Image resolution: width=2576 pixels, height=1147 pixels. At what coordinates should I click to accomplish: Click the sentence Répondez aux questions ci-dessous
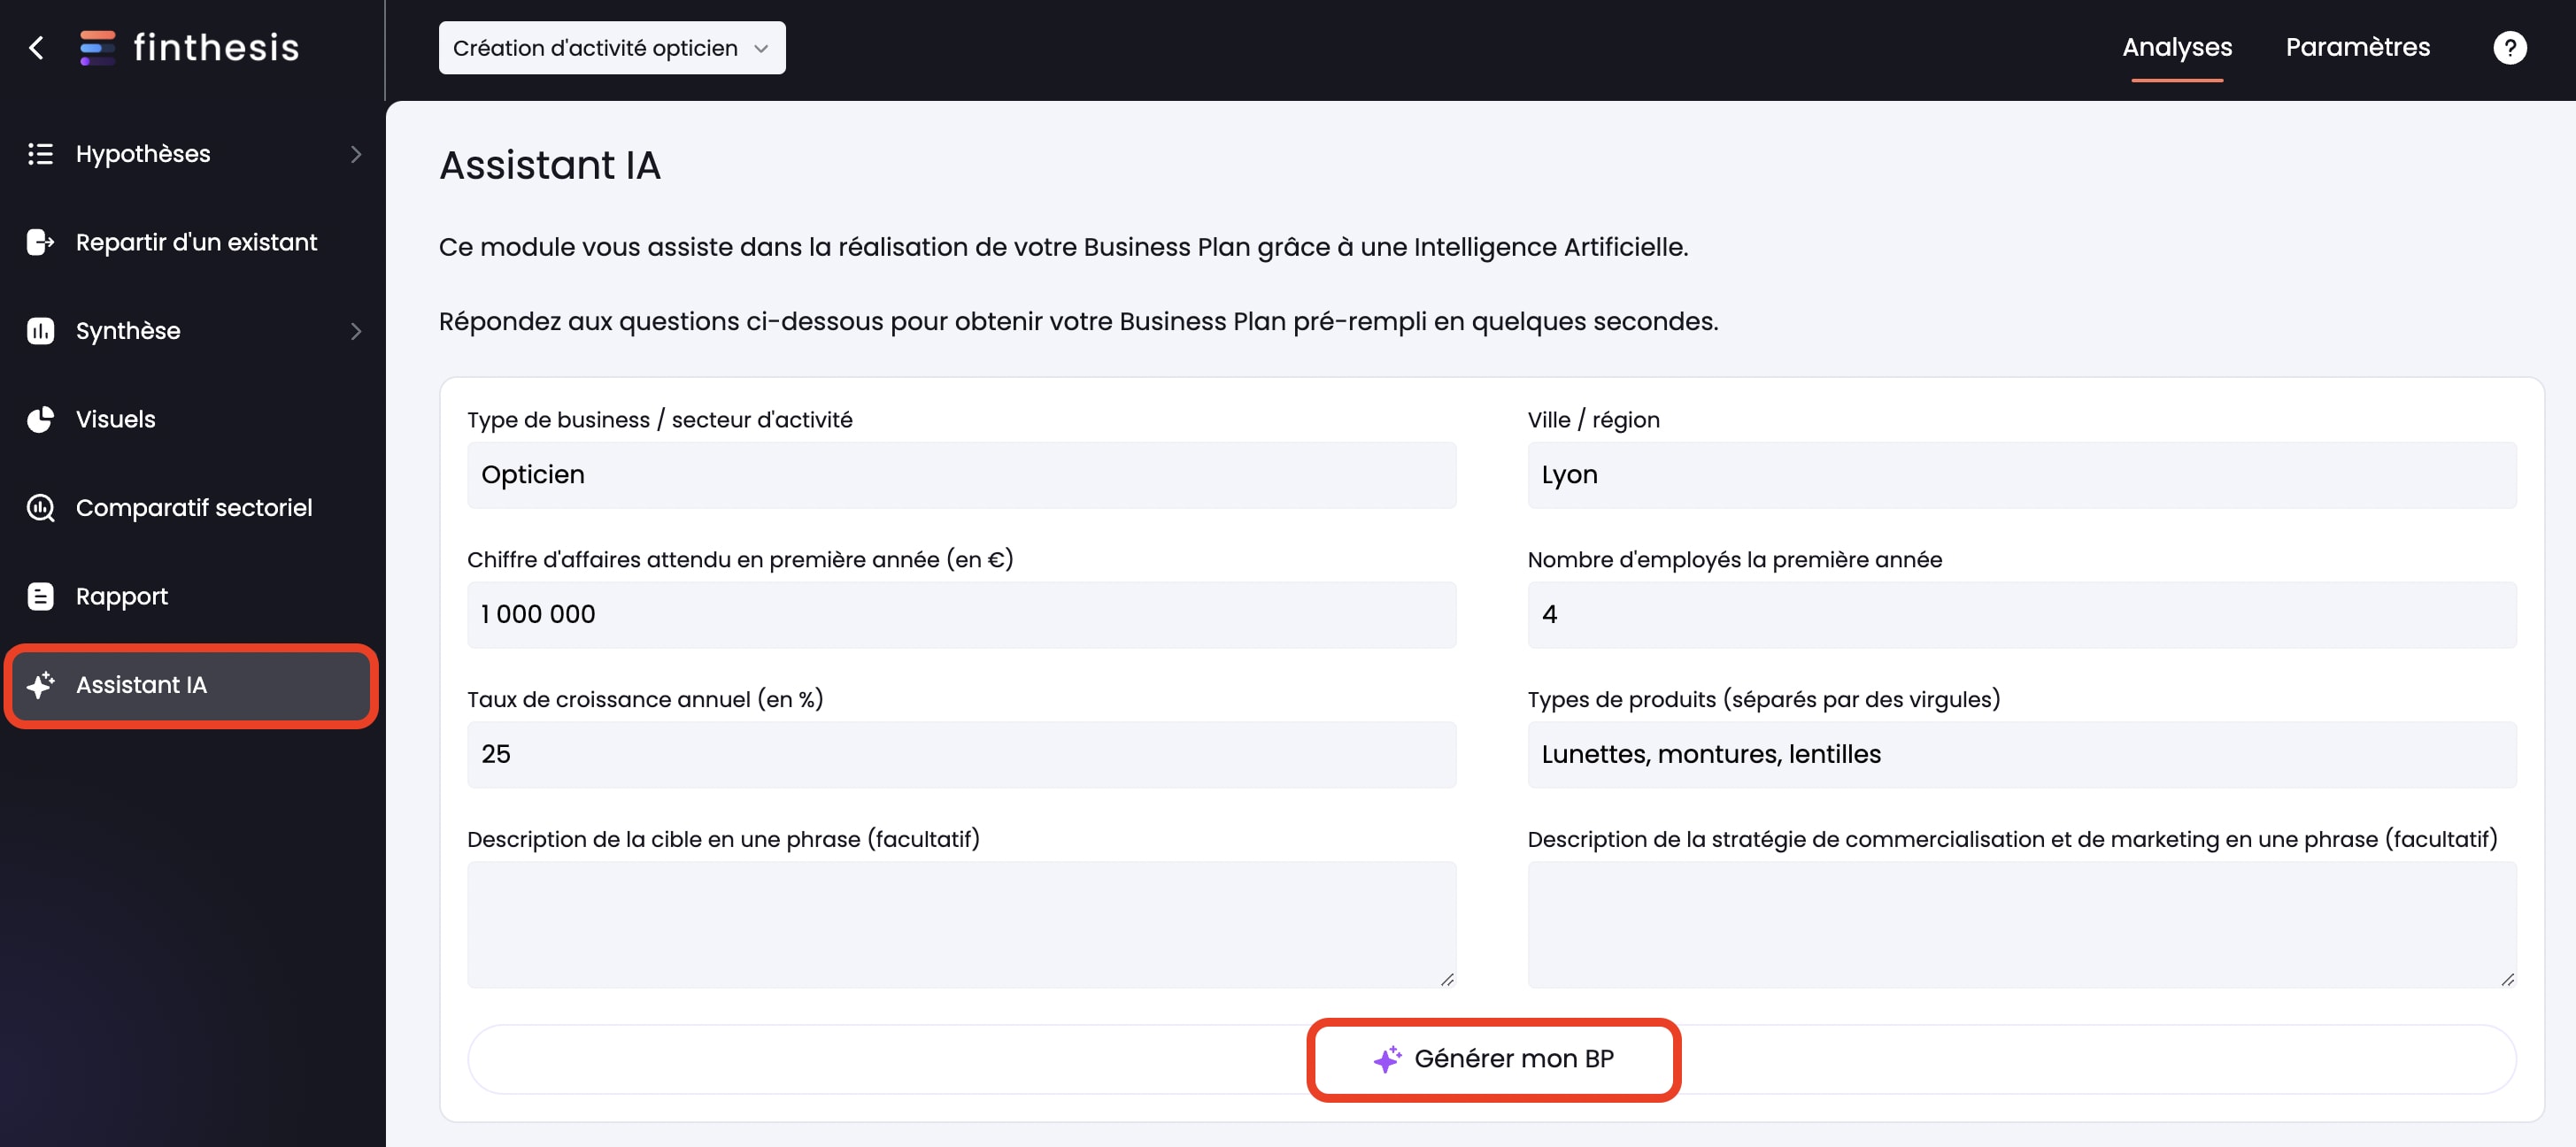point(1078,321)
